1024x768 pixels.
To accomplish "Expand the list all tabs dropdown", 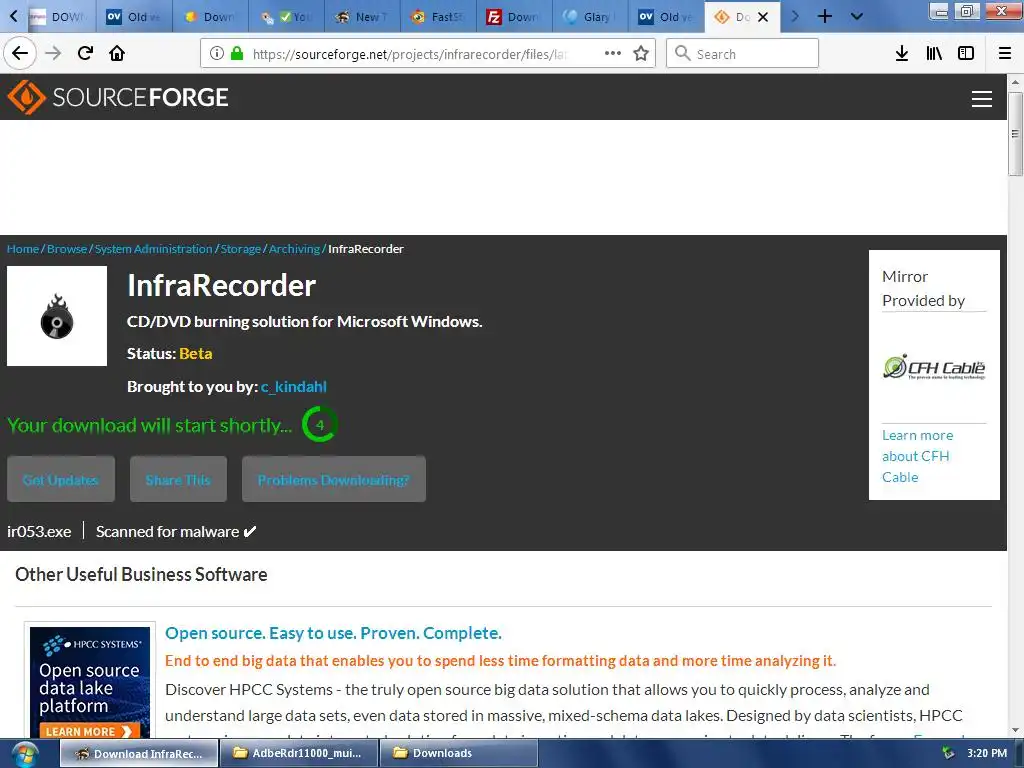I will pyautogui.click(x=857, y=16).
